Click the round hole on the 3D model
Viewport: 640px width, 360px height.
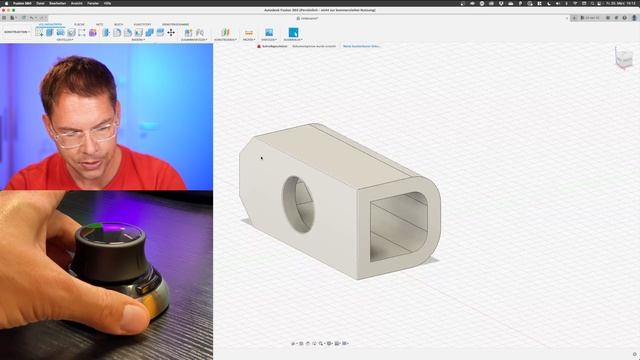point(298,204)
